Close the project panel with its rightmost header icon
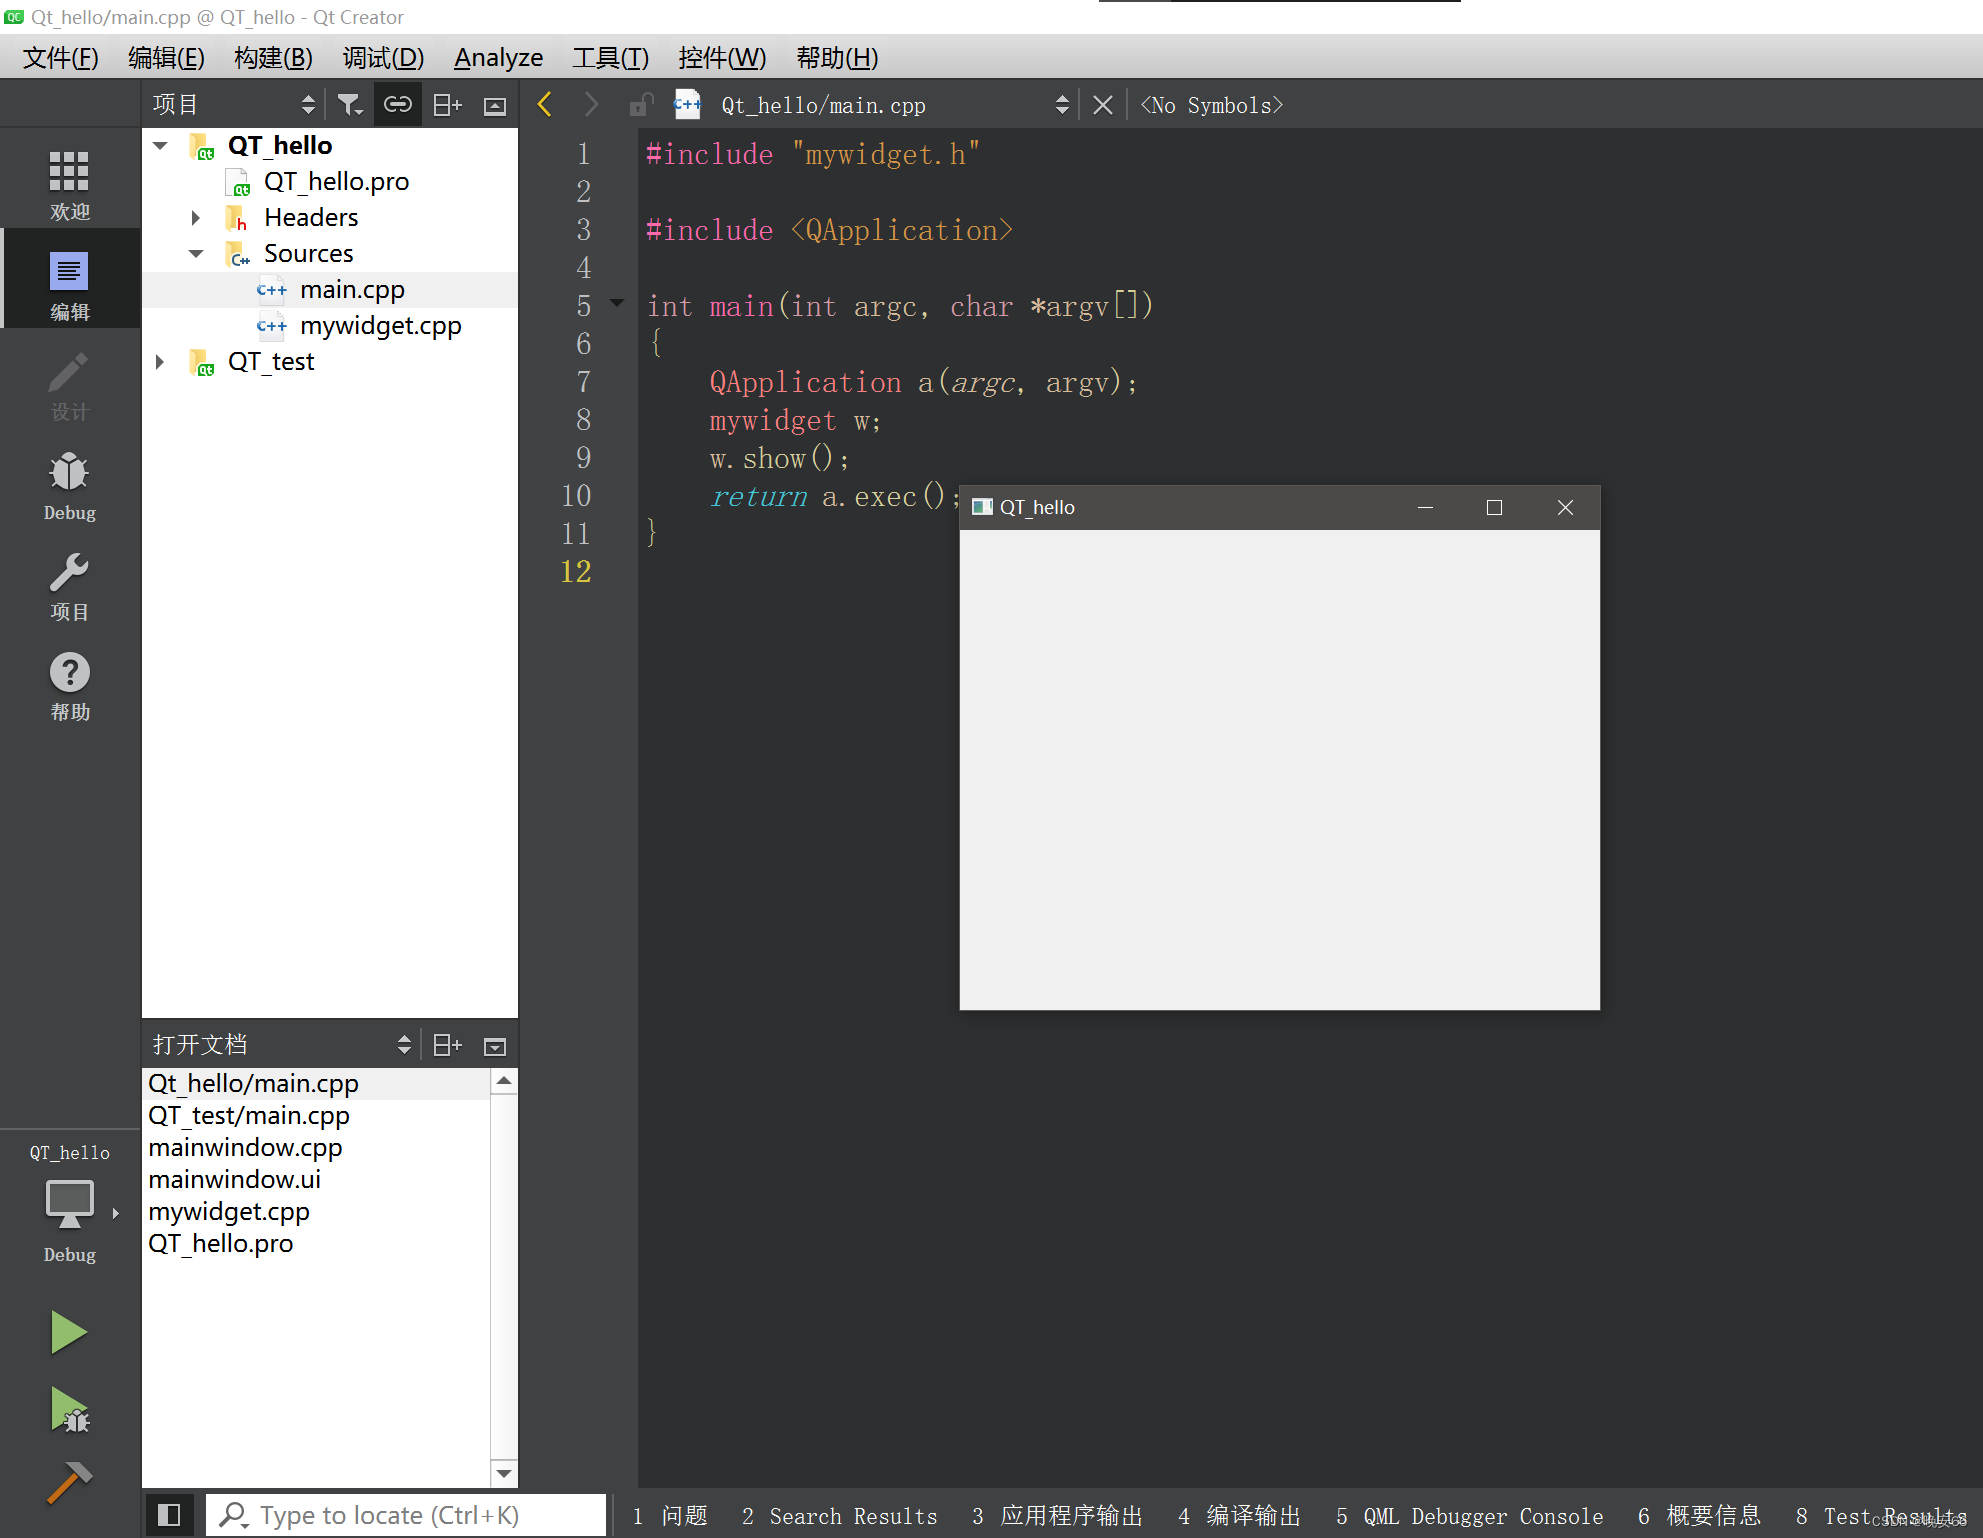This screenshot has height=1538, width=1983. click(495, 105)
